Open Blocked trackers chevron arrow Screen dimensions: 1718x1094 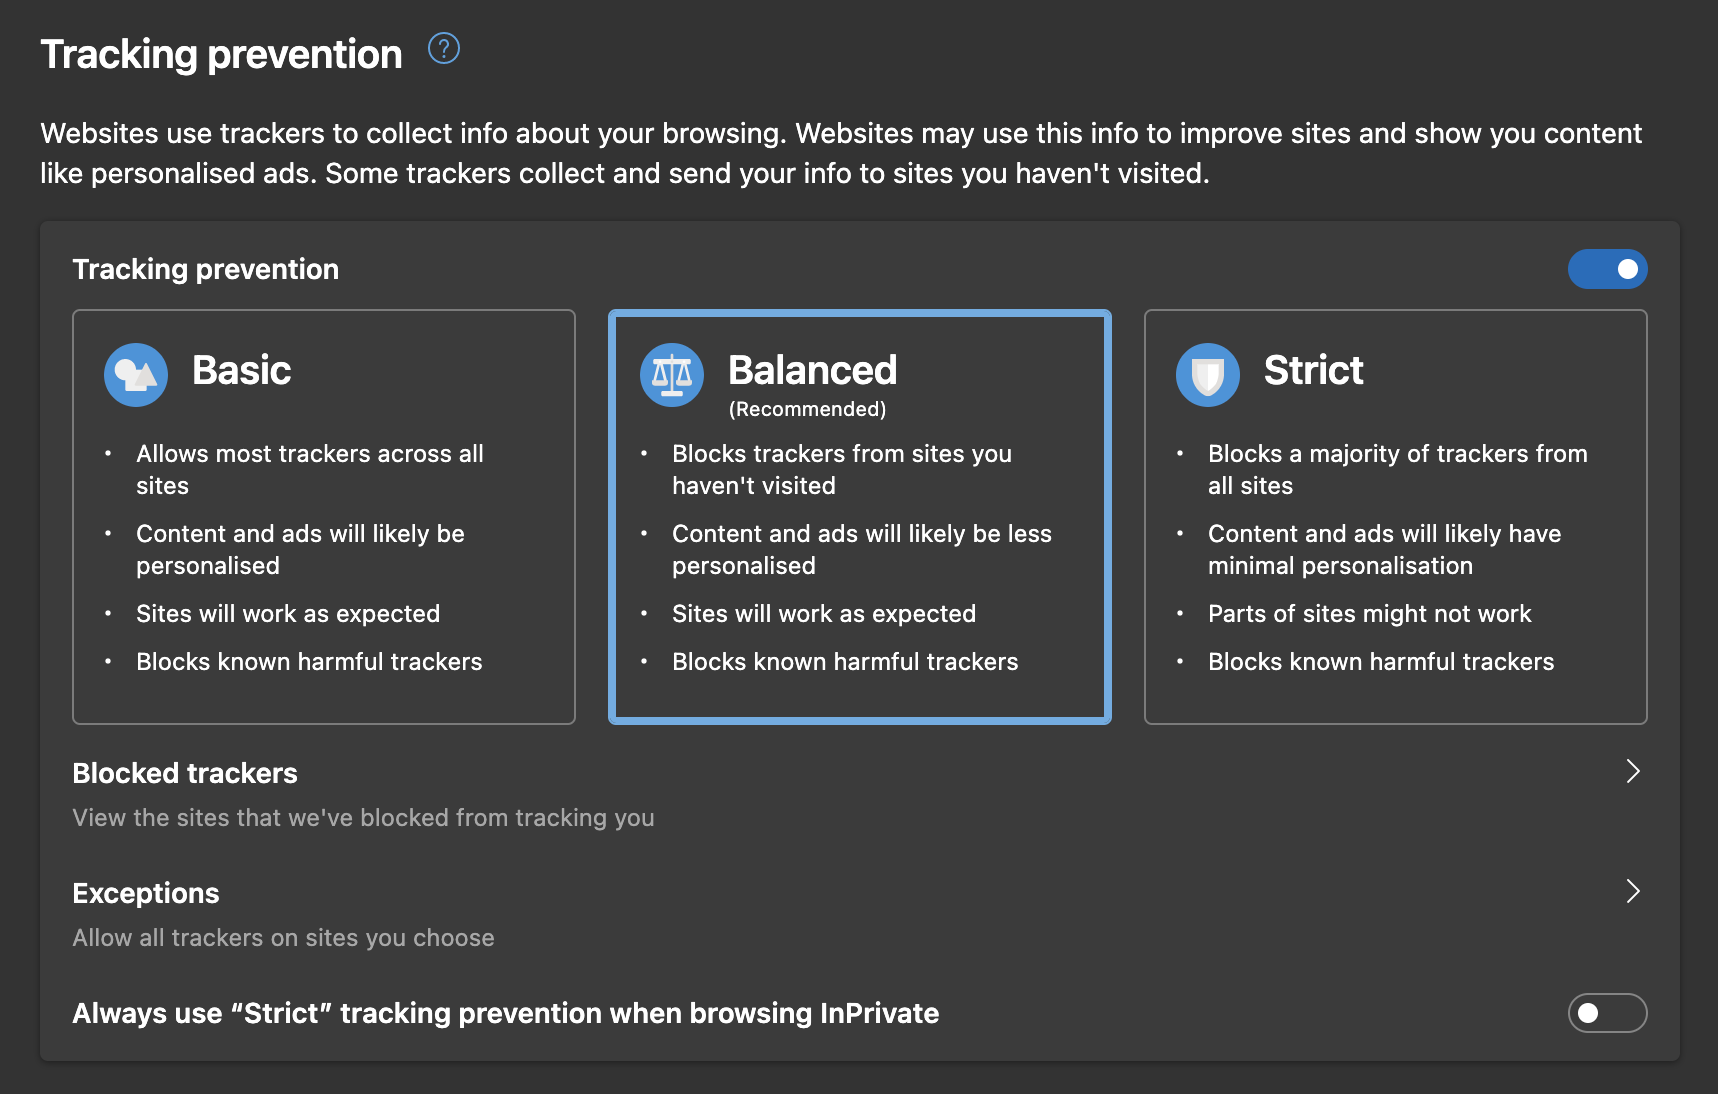[1633, 771]
